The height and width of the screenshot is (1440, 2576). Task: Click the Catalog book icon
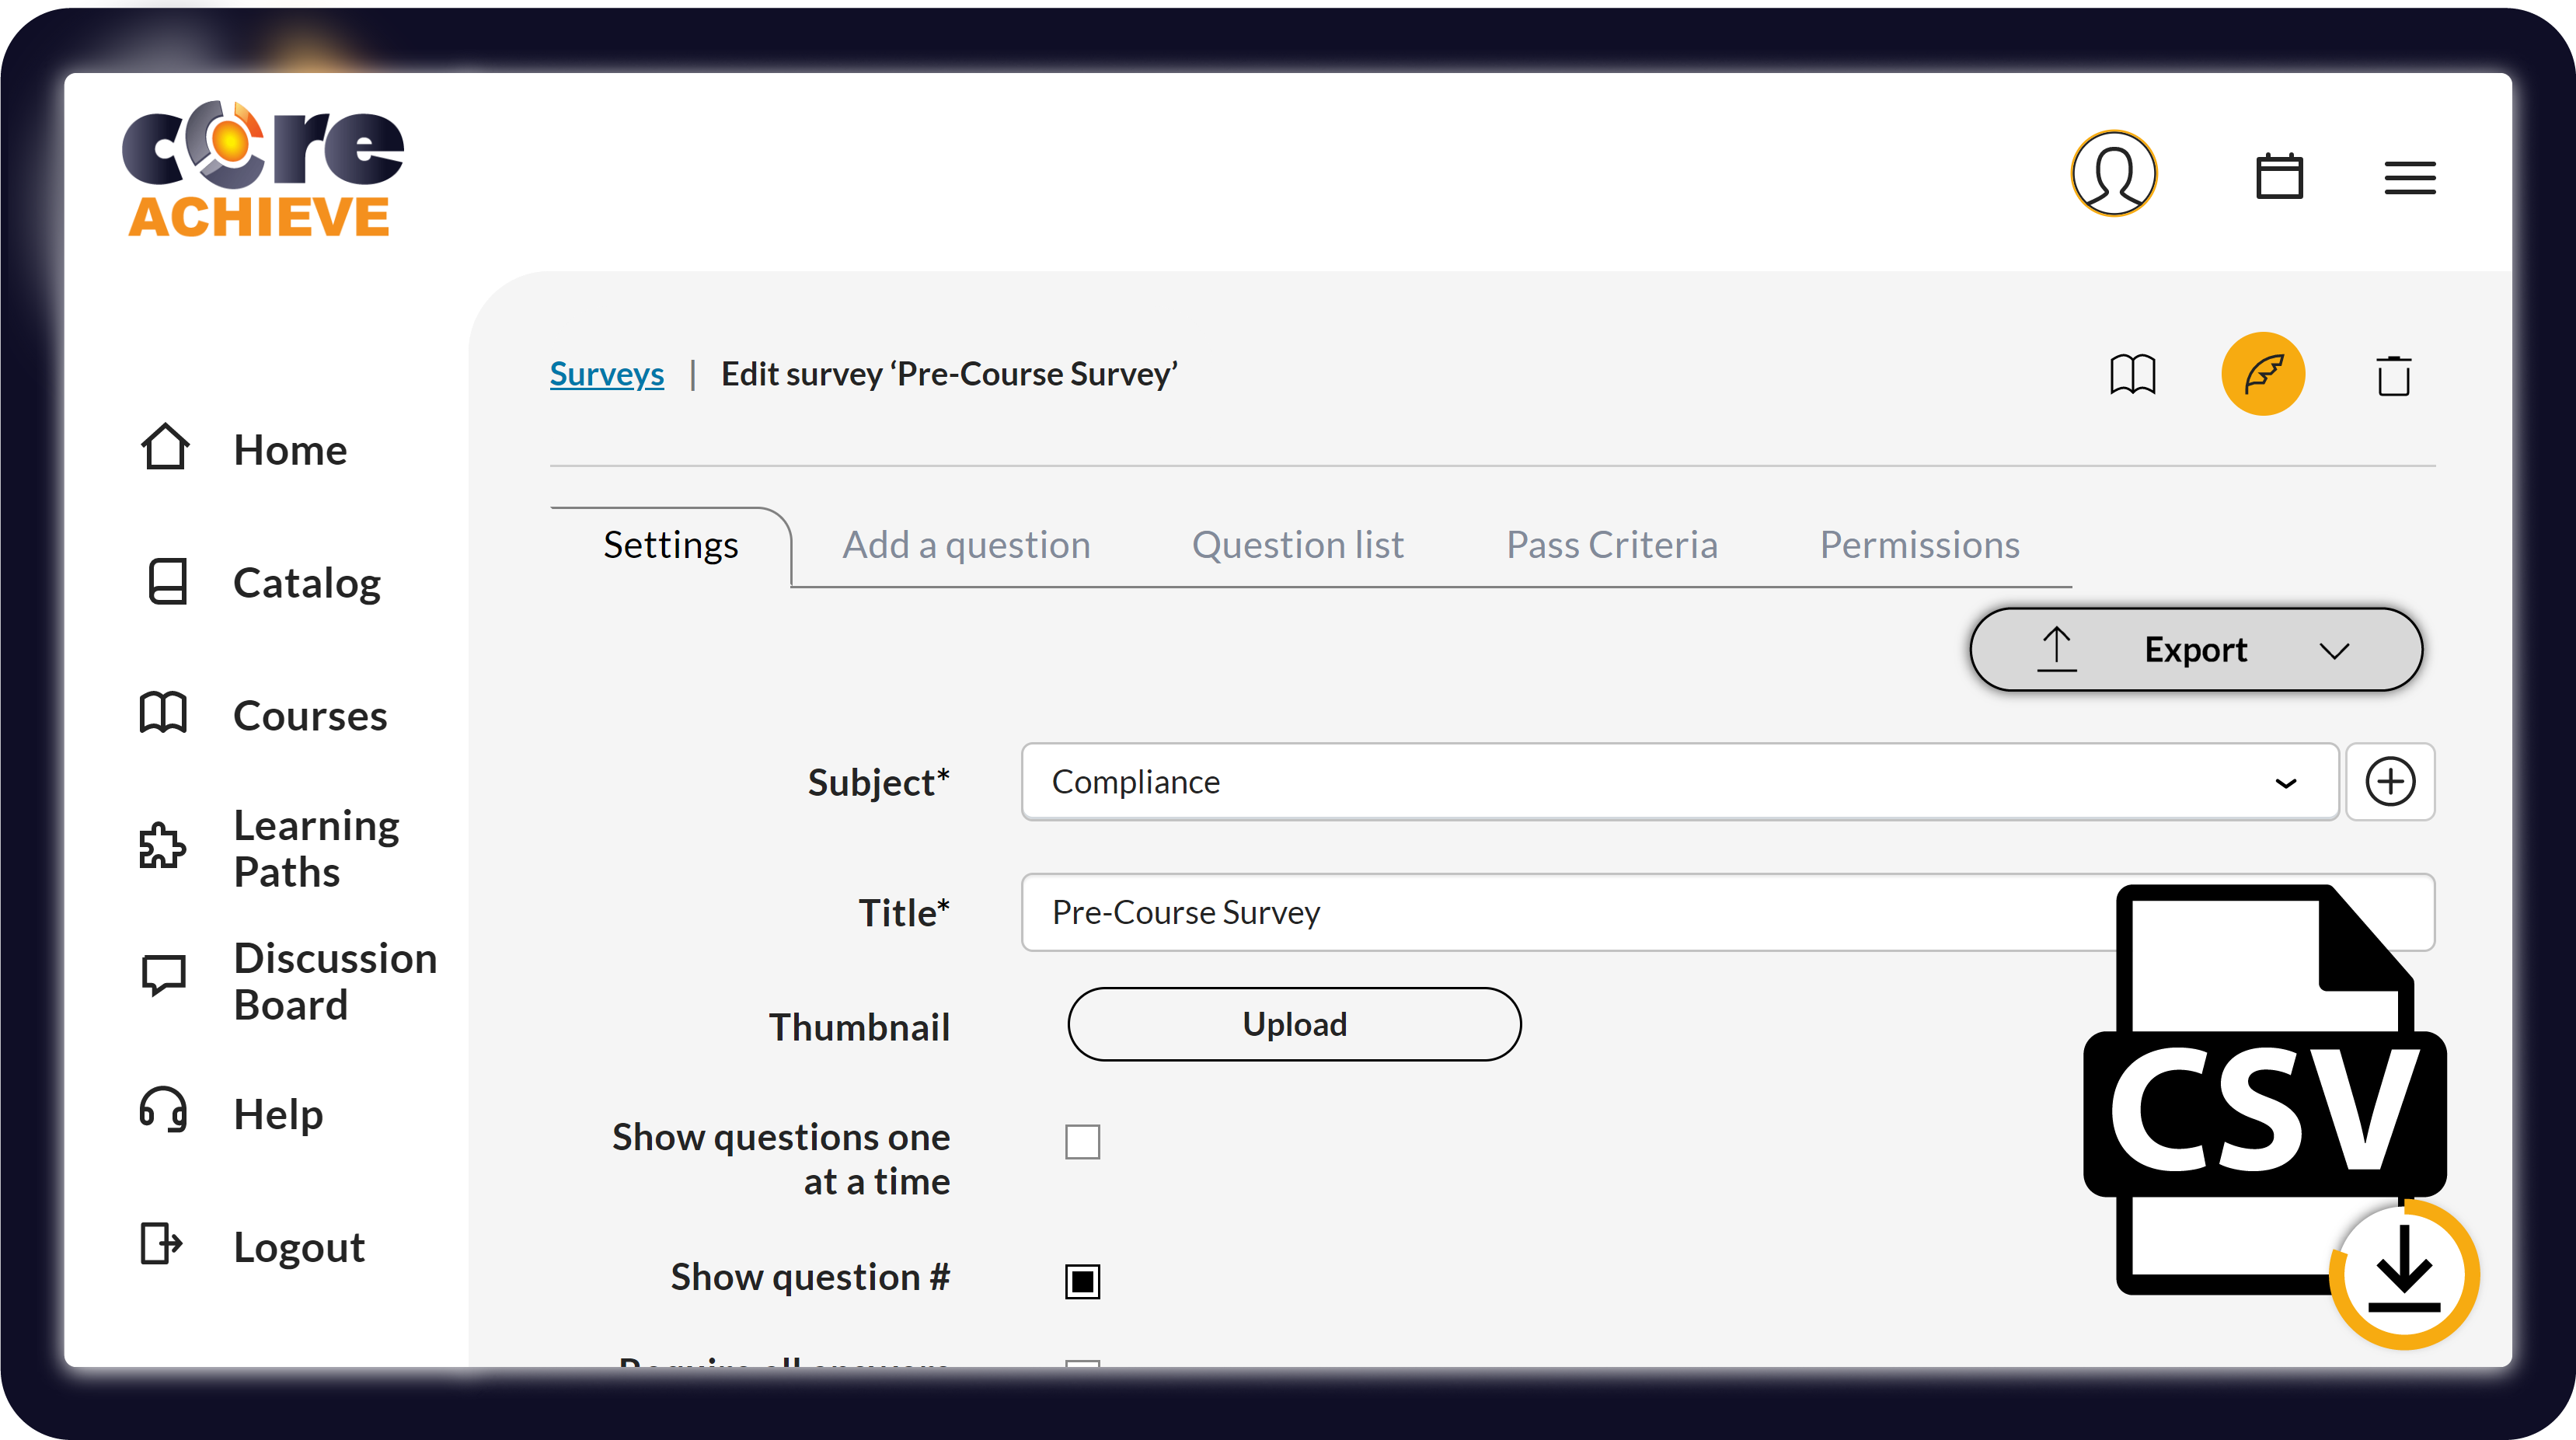167,581
